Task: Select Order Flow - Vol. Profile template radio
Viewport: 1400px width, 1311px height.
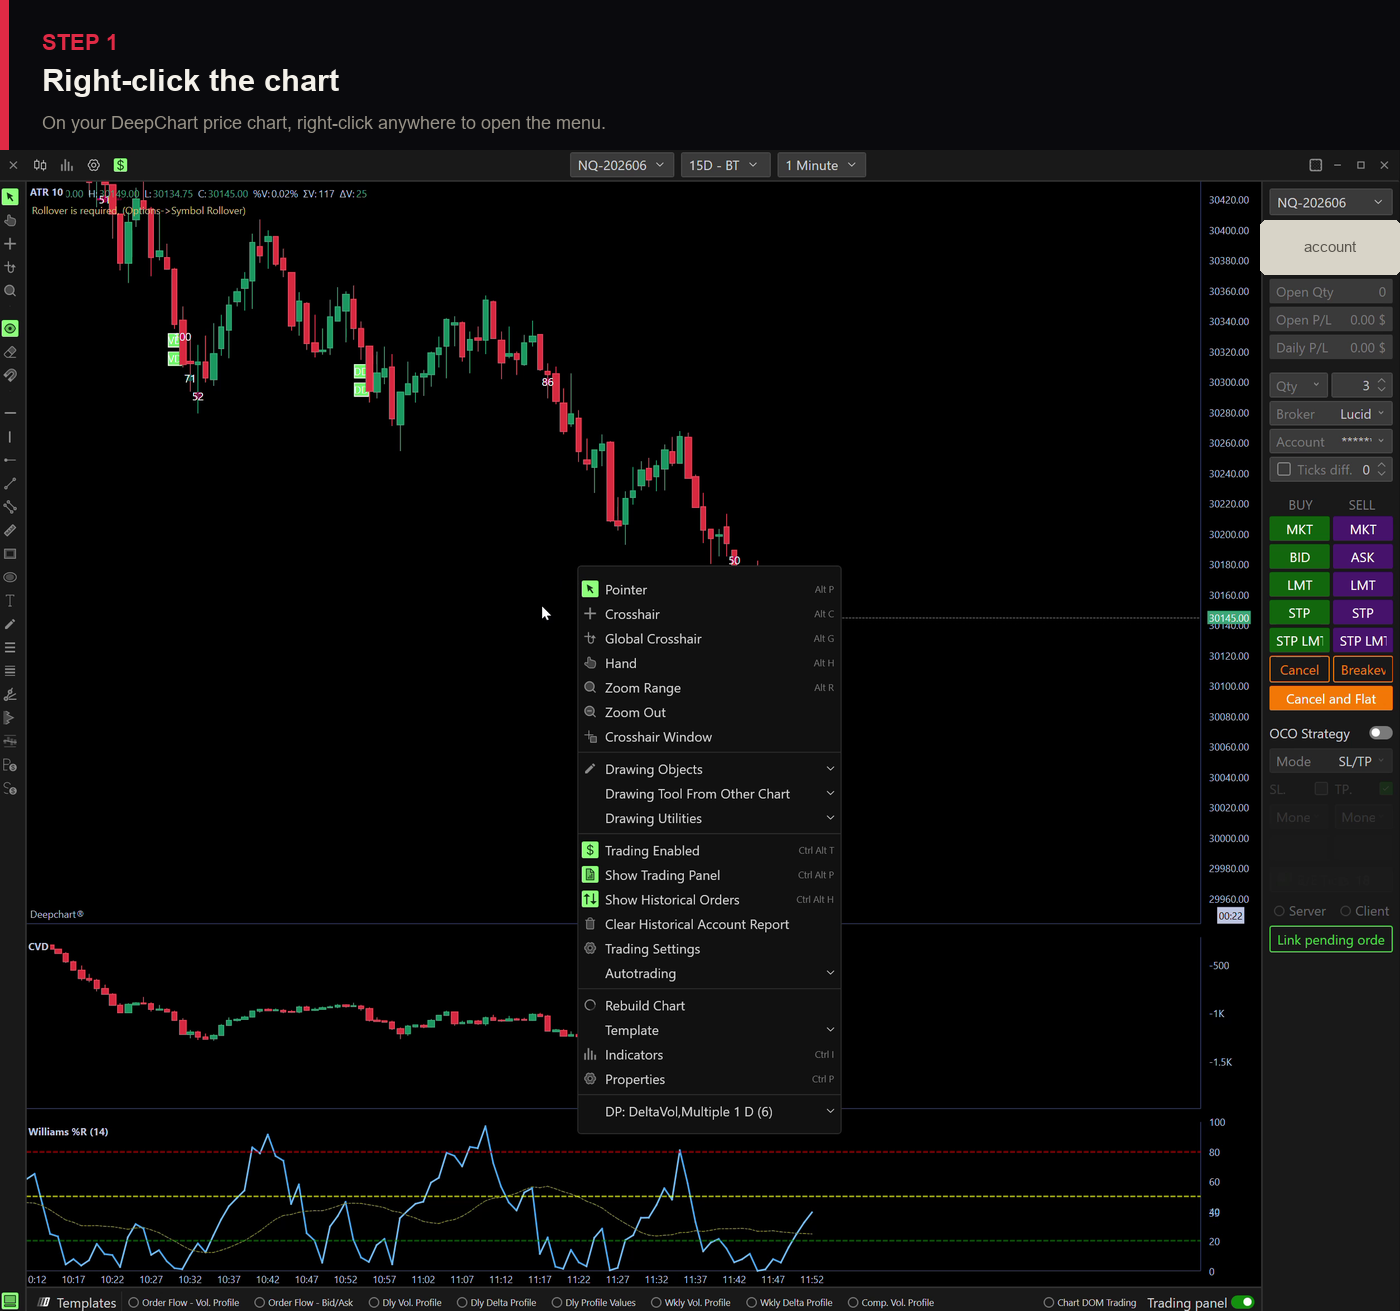Action: pyautogui.click(x=133, y=1302)
